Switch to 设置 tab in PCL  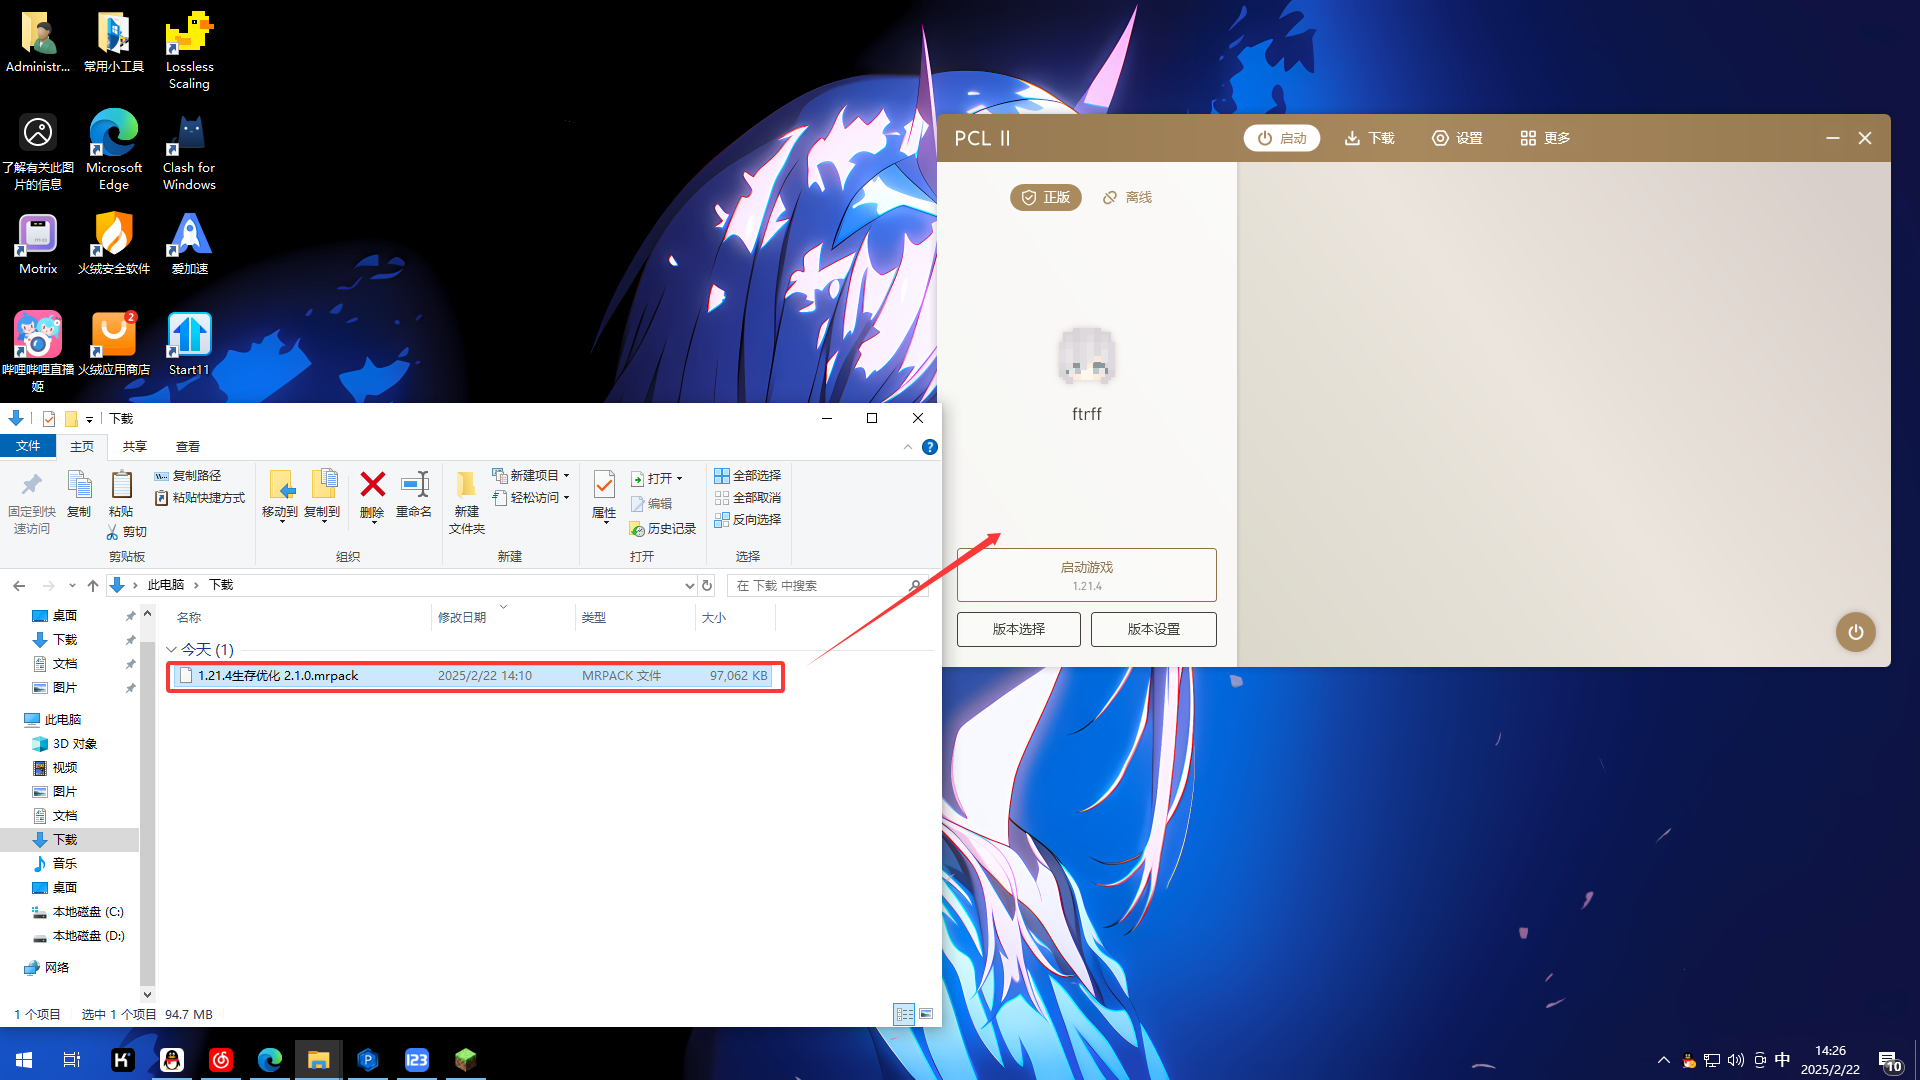click(1457, 138)
